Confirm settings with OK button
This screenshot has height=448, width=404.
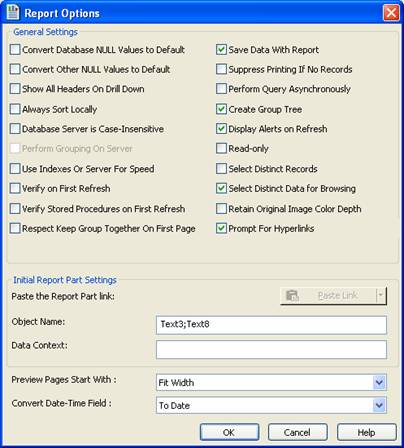pyautogui.click(x=229, y=432)
